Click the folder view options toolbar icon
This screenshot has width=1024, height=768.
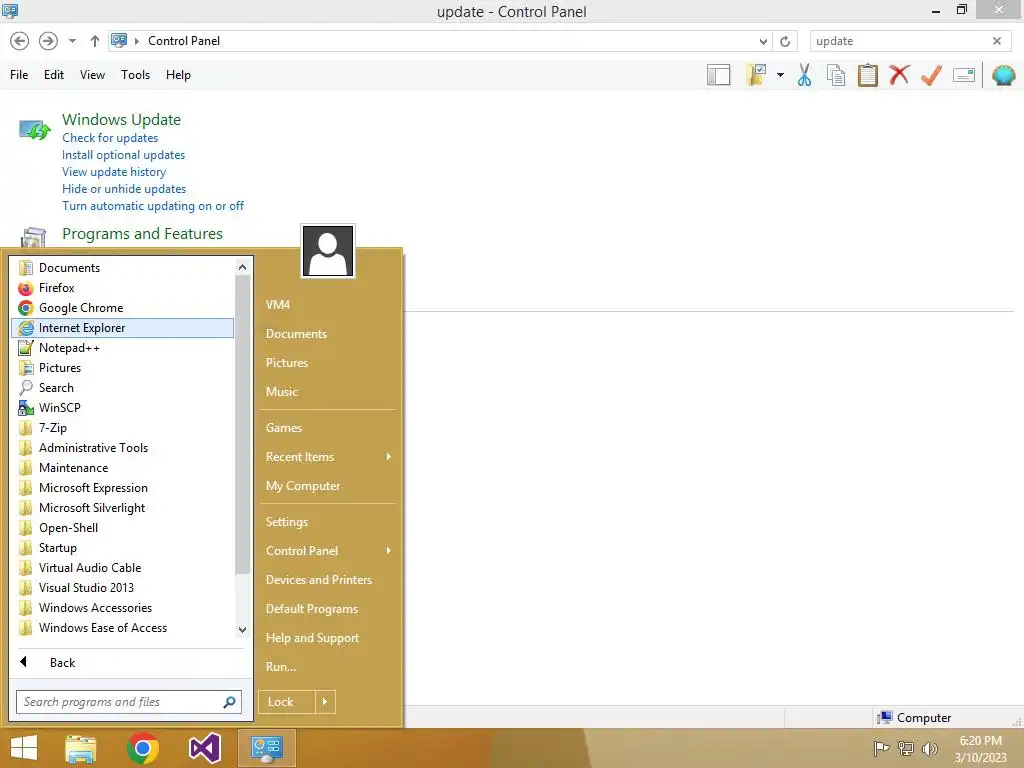point(756,74)
